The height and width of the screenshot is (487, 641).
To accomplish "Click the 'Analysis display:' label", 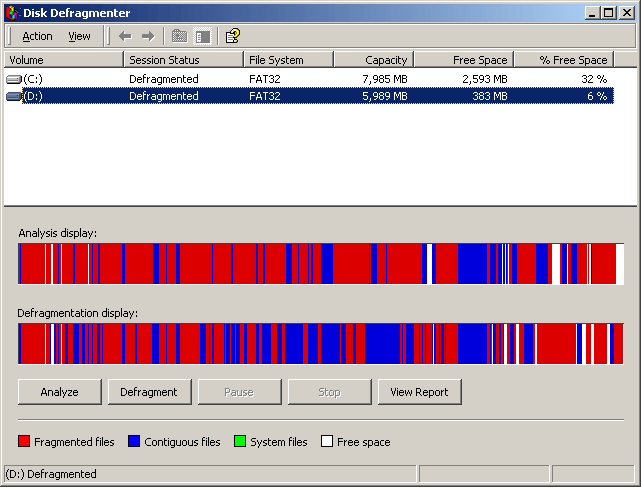I will pos(58,233).
